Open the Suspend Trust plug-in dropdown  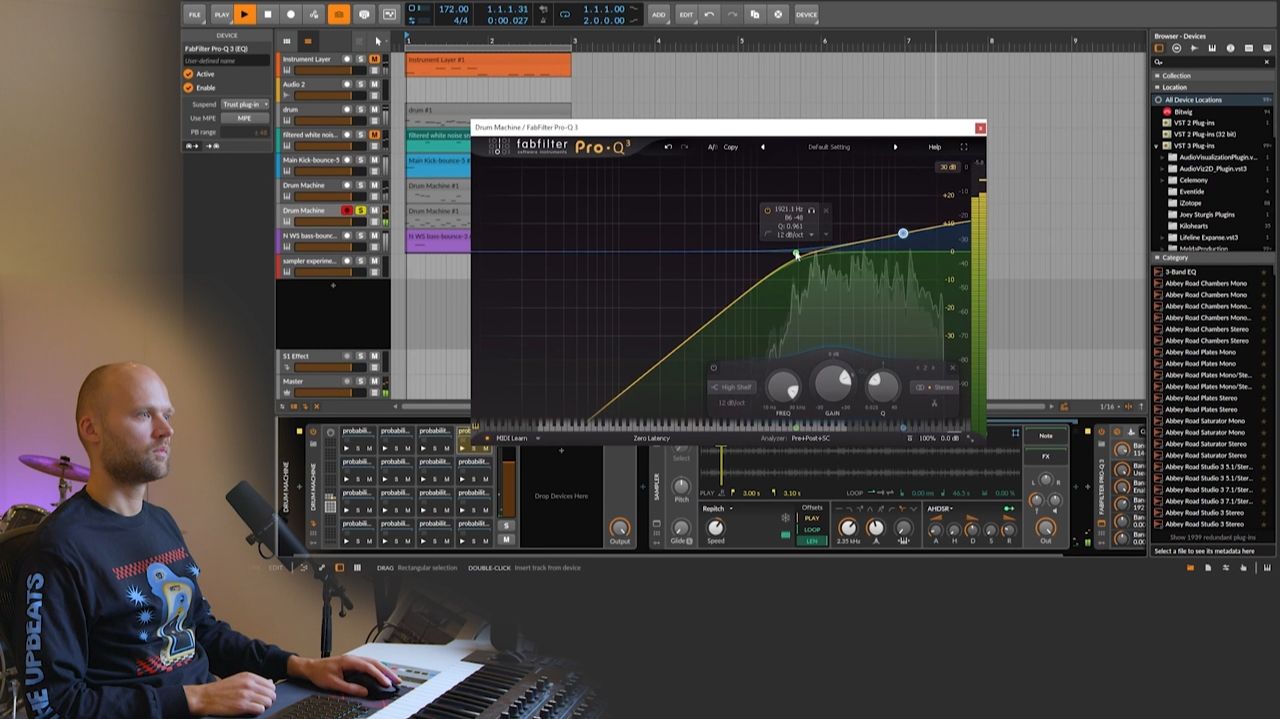tap(244, 104)
